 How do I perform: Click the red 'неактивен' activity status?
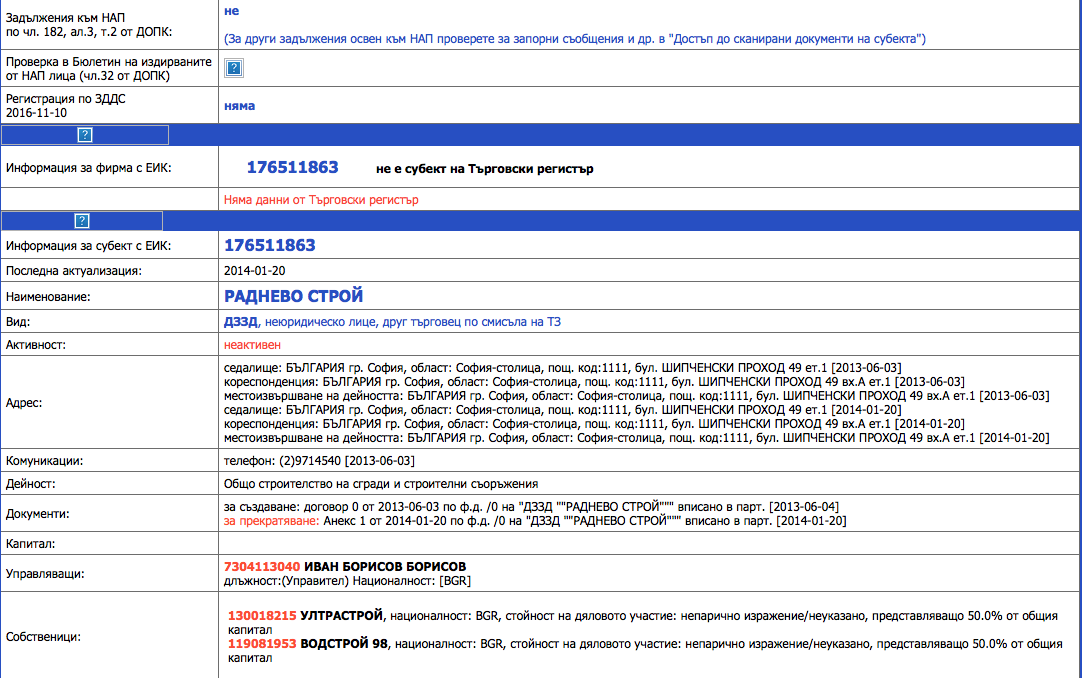(253, 344)
